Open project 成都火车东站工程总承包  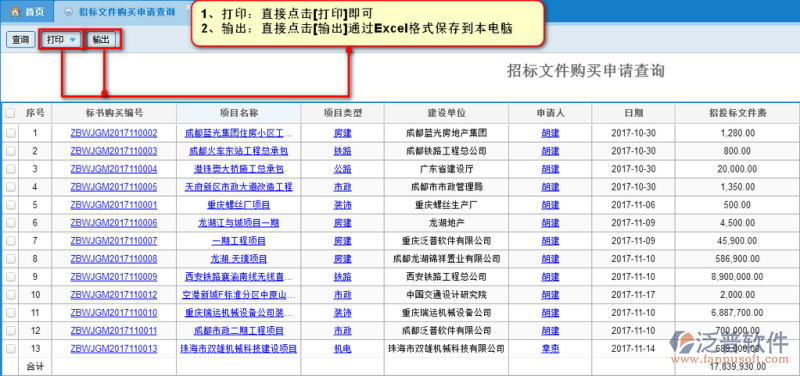[x=238, y=151]
